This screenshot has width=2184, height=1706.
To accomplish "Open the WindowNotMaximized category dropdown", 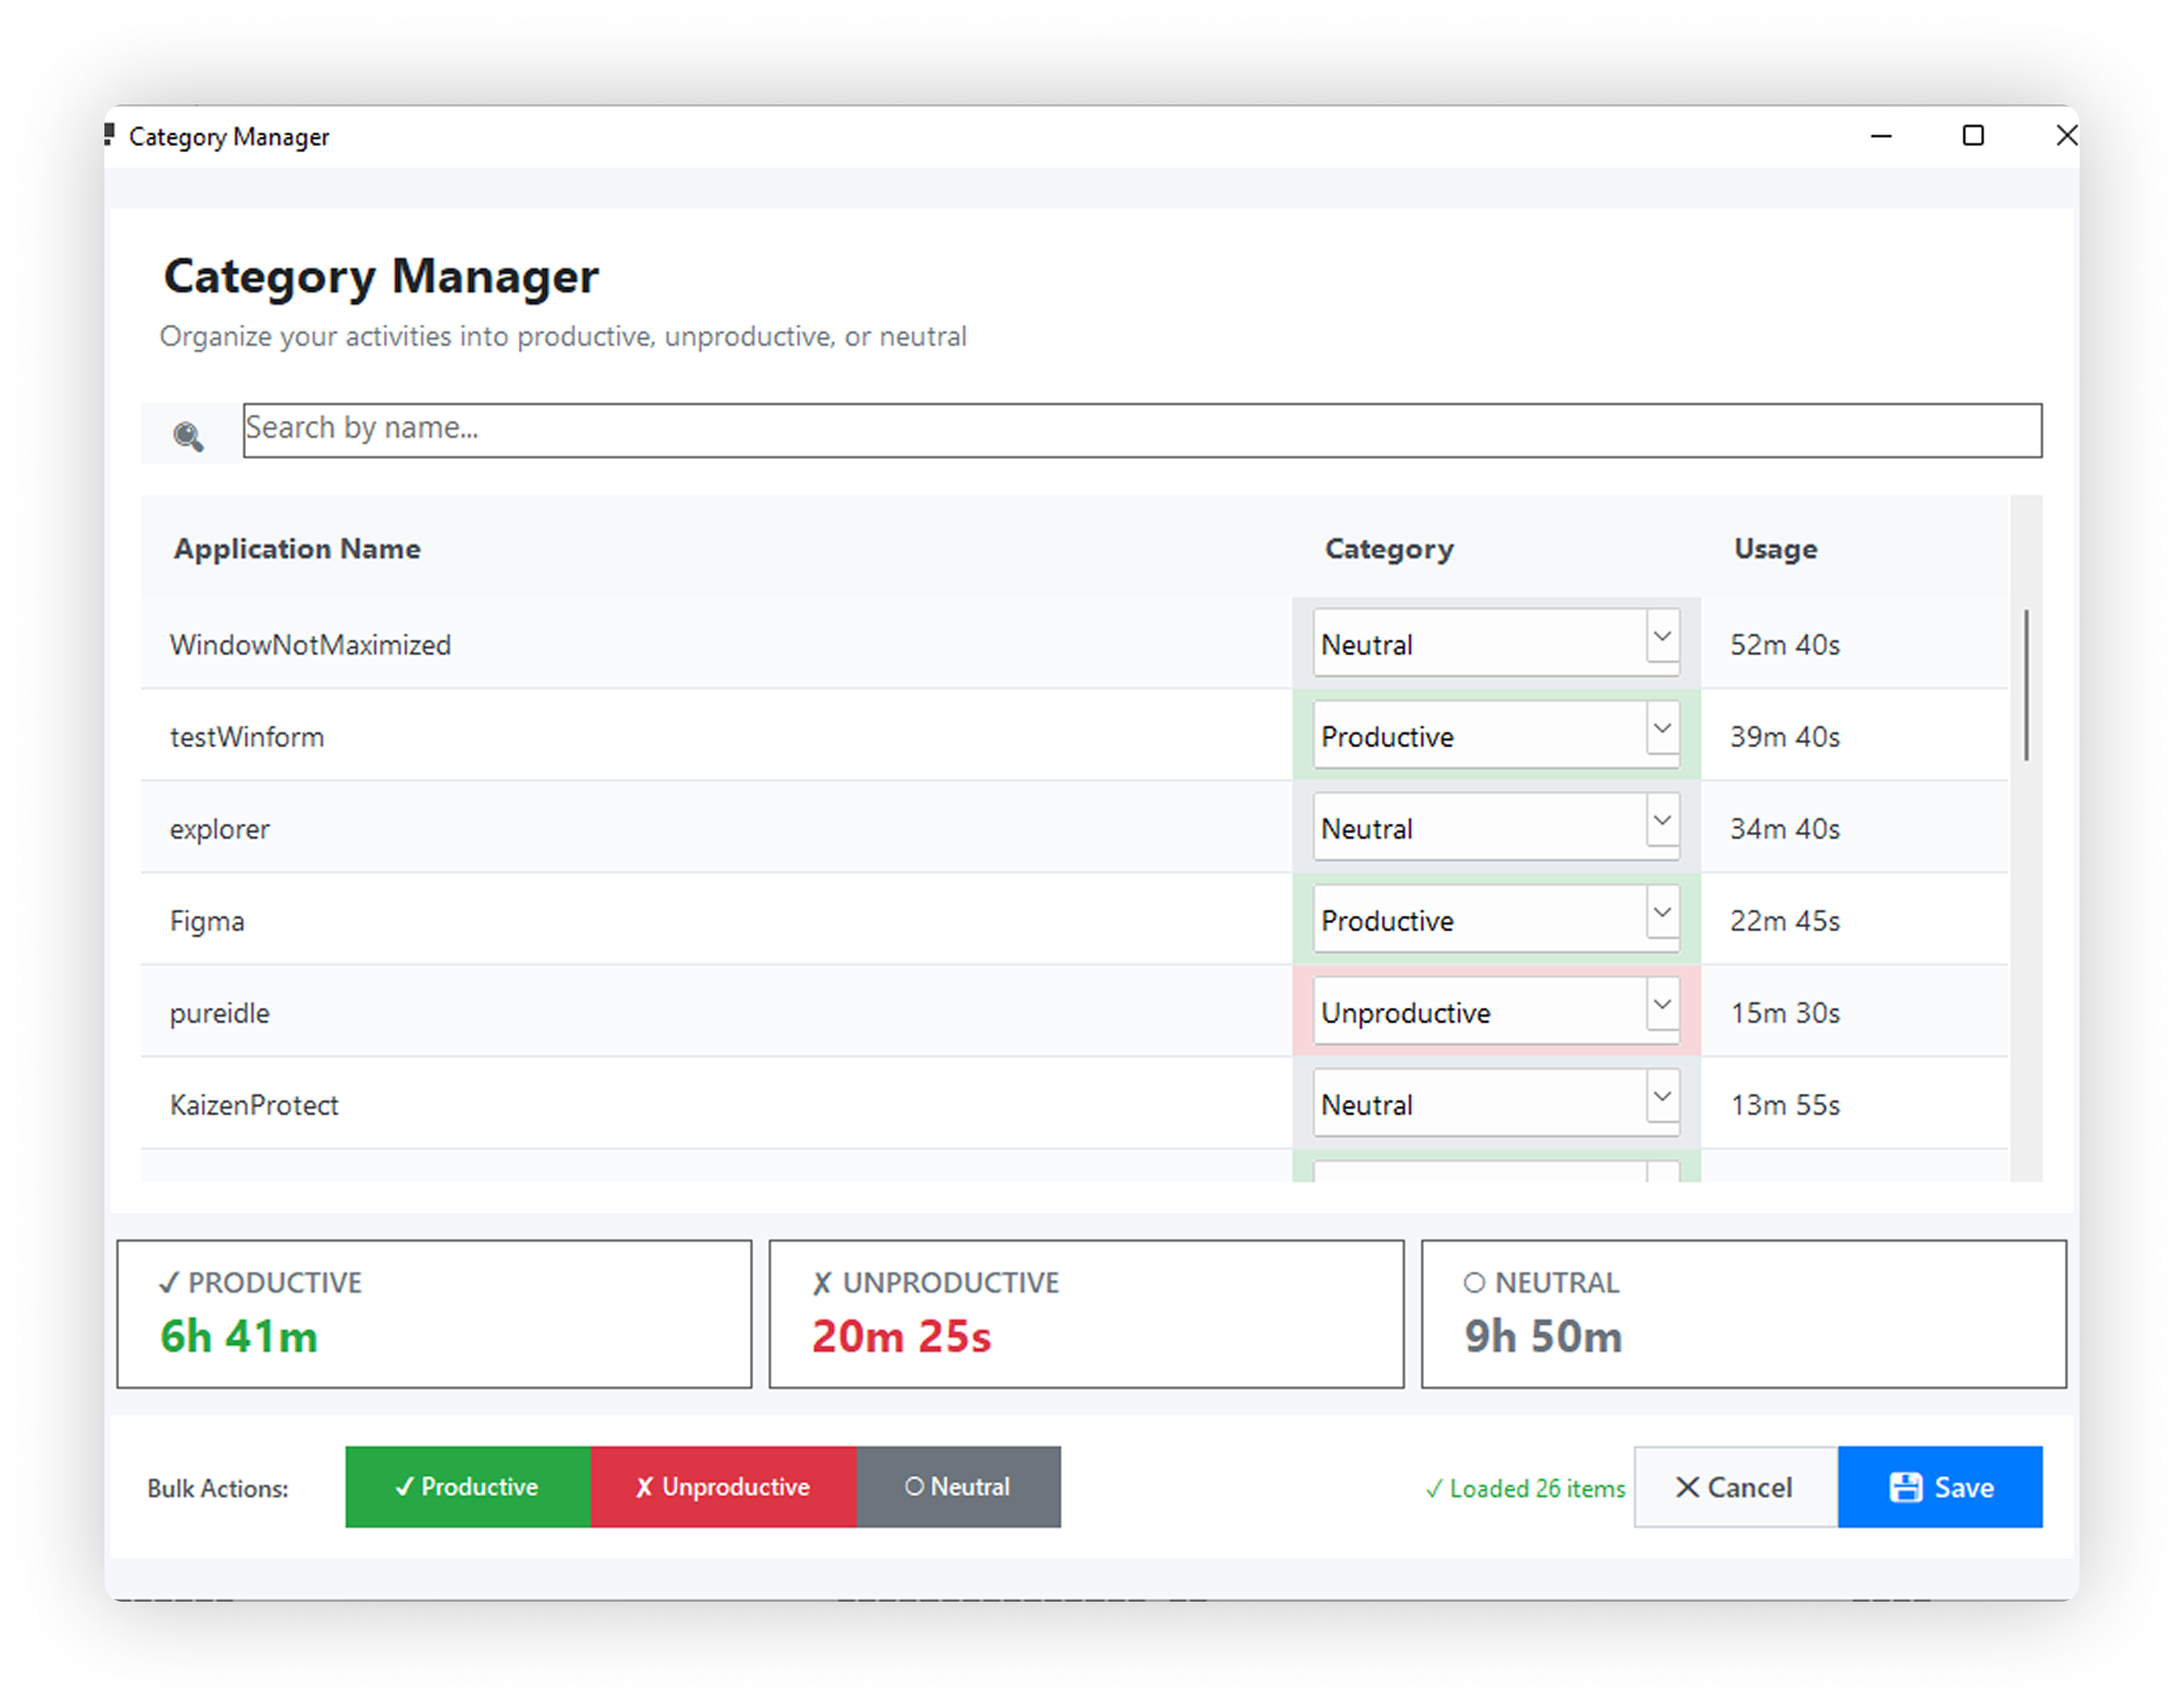I will coord(1495,644).
